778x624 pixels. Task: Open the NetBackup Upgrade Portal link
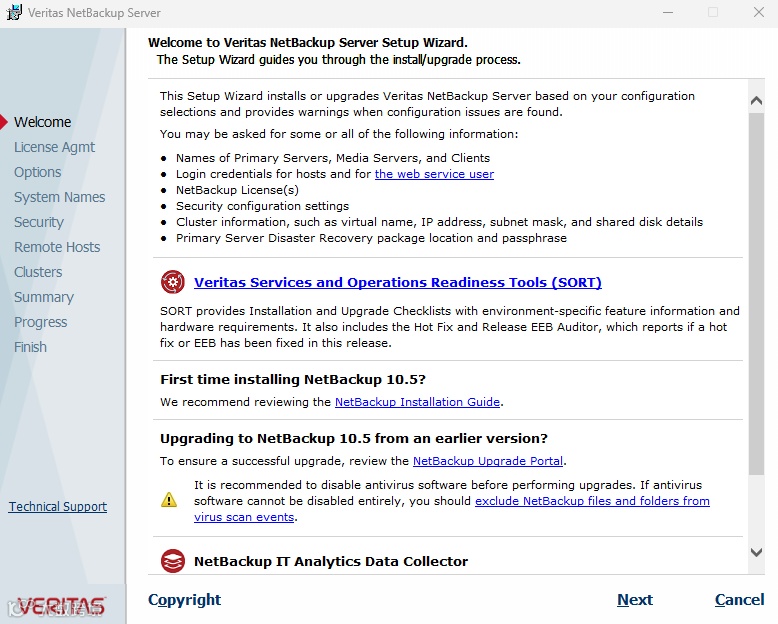pos(488,461)
